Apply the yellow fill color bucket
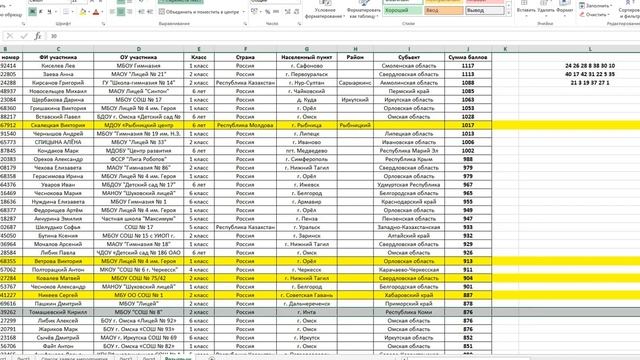The height and width of the screenshot is (360, 640). tap(83, 12)
